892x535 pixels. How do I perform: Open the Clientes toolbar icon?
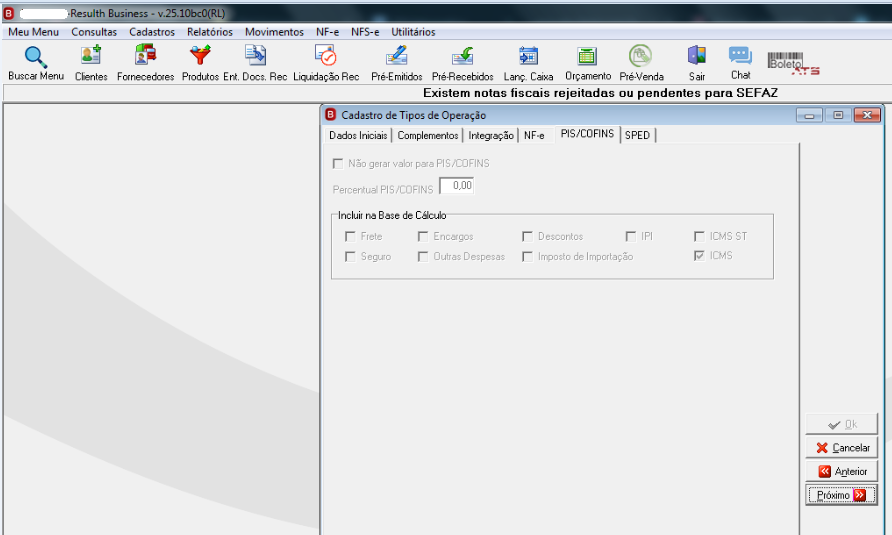[91, 56]
